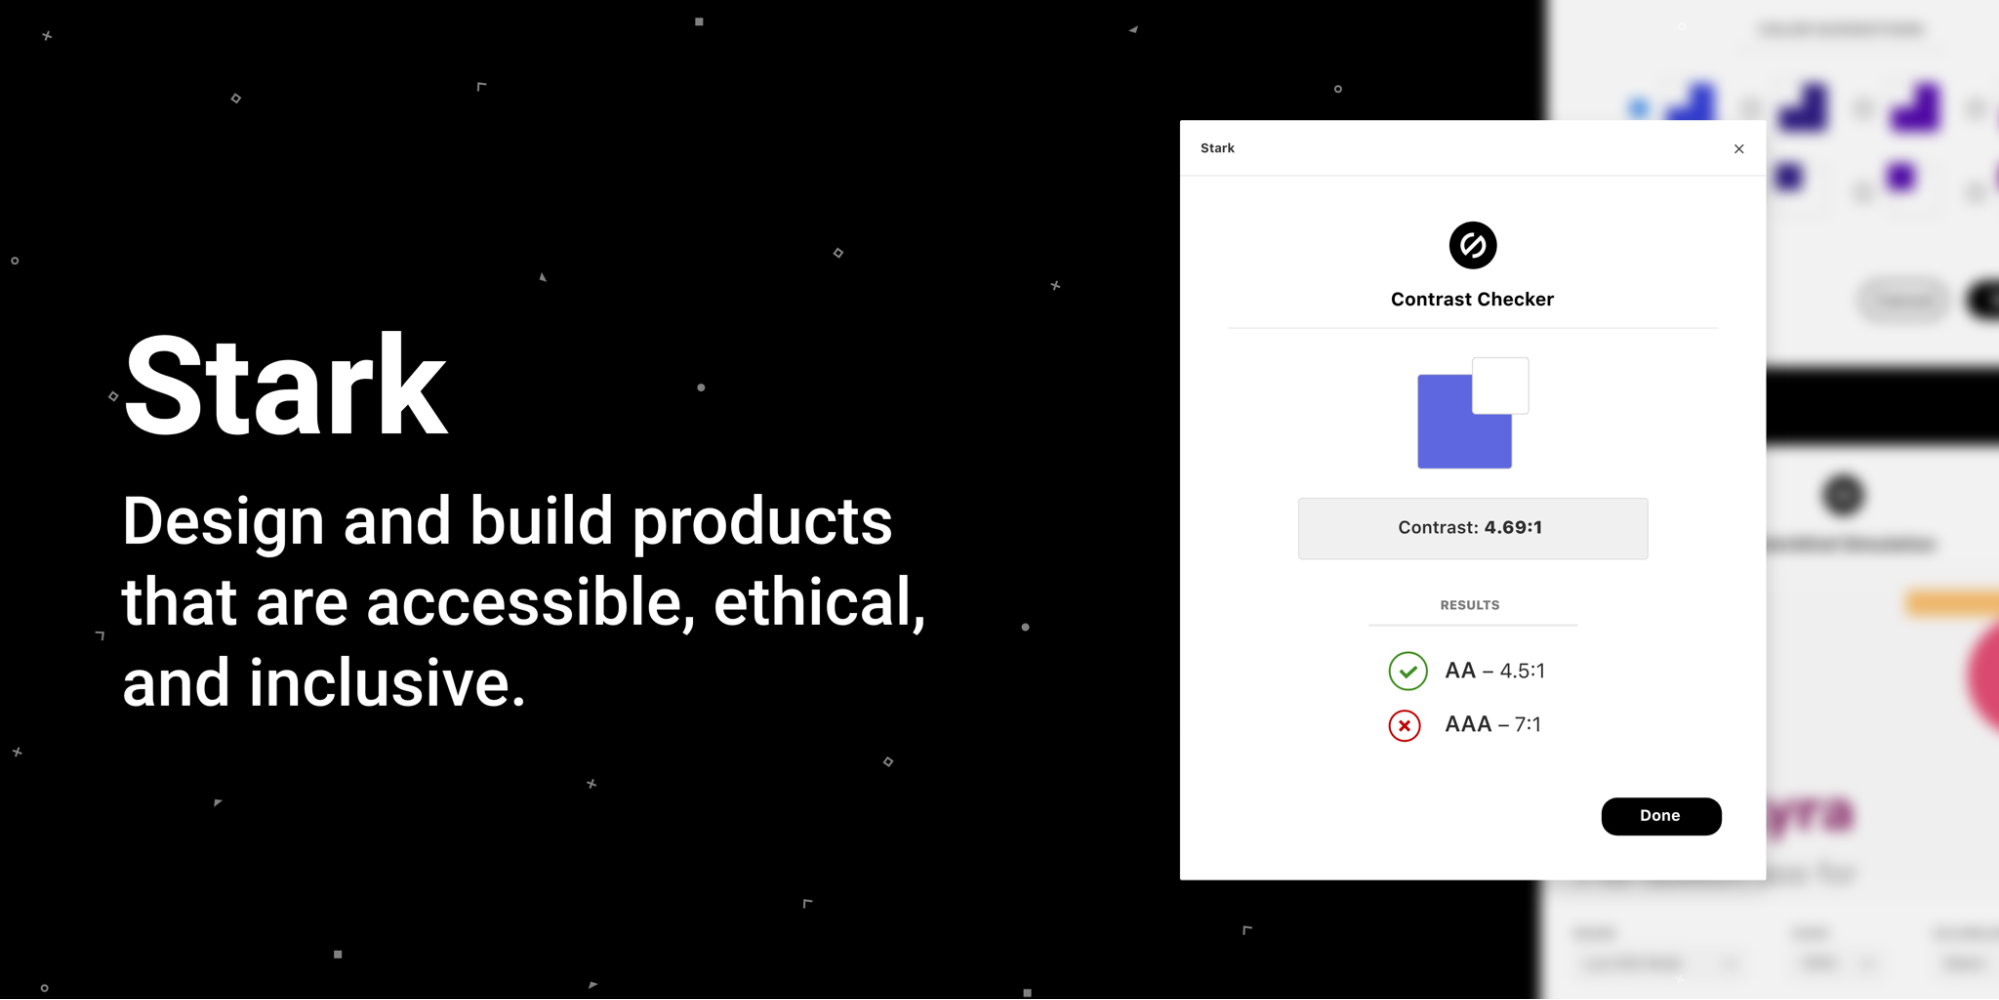The image size is (1999, 1000).
Task: Open the first blurred dropdown at bottom
Action: click(x=1660, y=963)
